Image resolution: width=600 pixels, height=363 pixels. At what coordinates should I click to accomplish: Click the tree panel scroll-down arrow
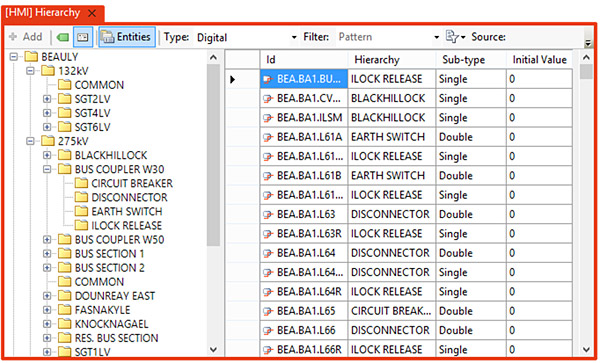[214, 350]
